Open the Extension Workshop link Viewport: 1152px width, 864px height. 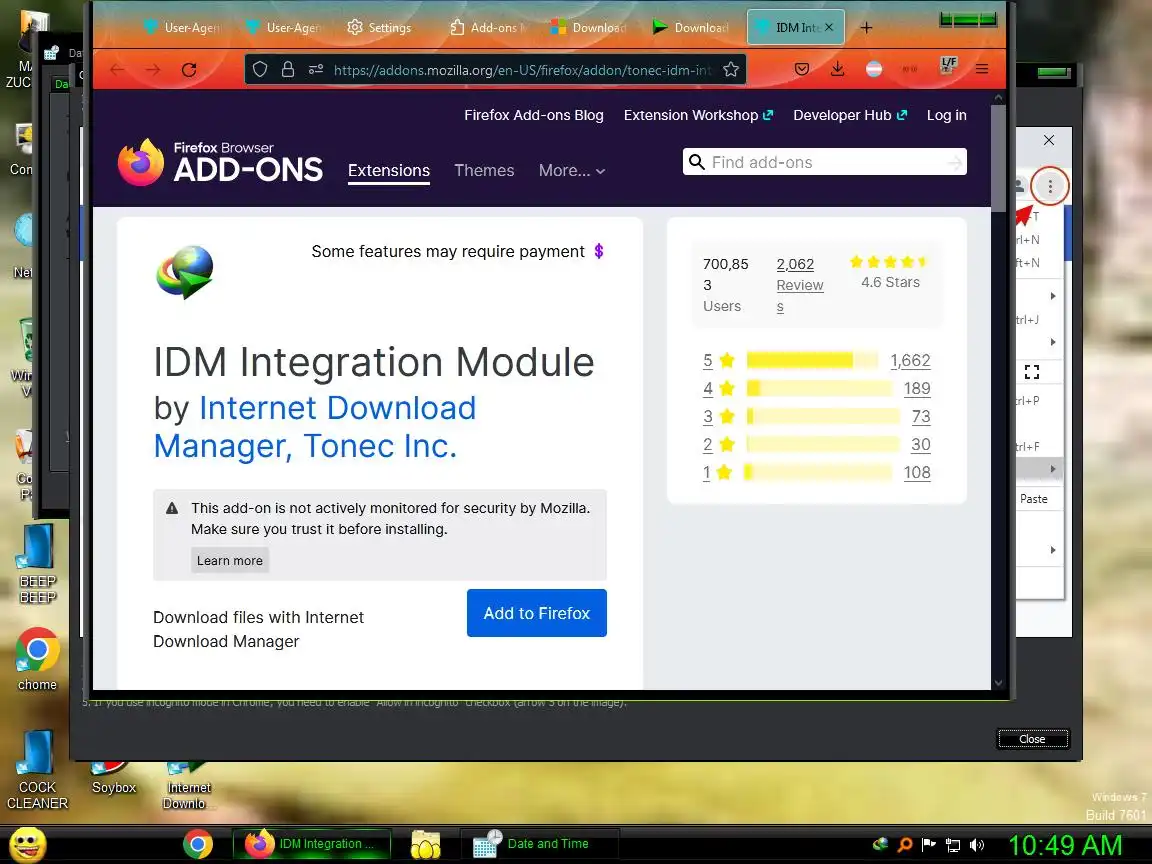pos(698,115)
